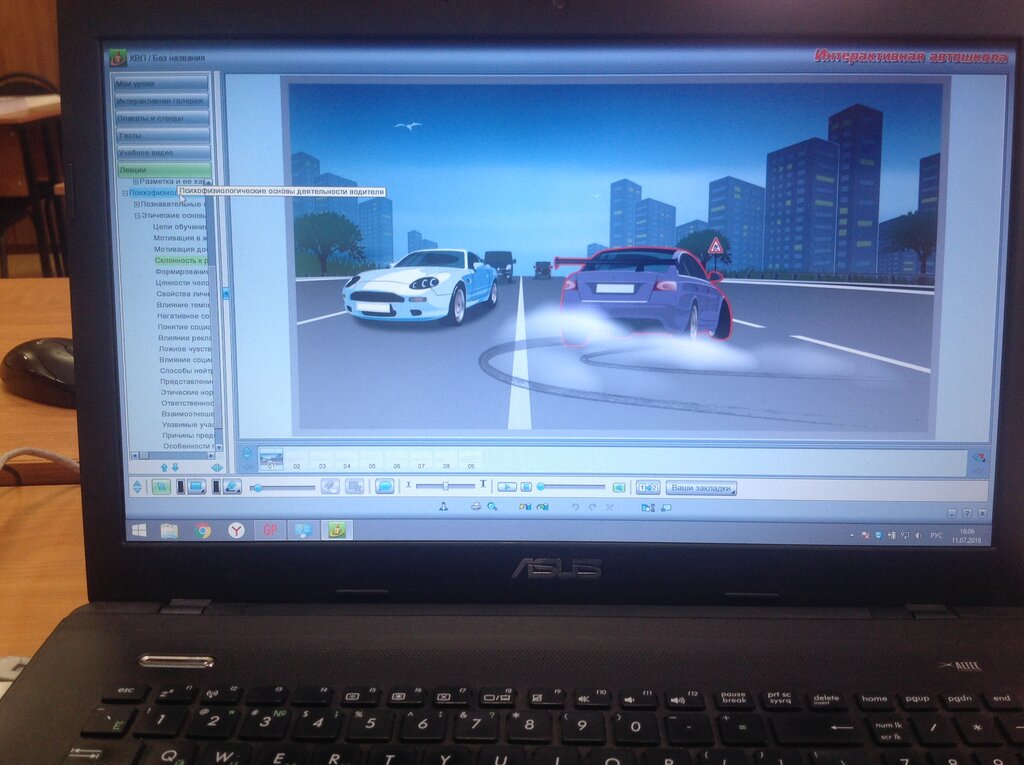Select the highlighted 'Склонность к р...' item
1024x765 pixels.
pos(182,260)
